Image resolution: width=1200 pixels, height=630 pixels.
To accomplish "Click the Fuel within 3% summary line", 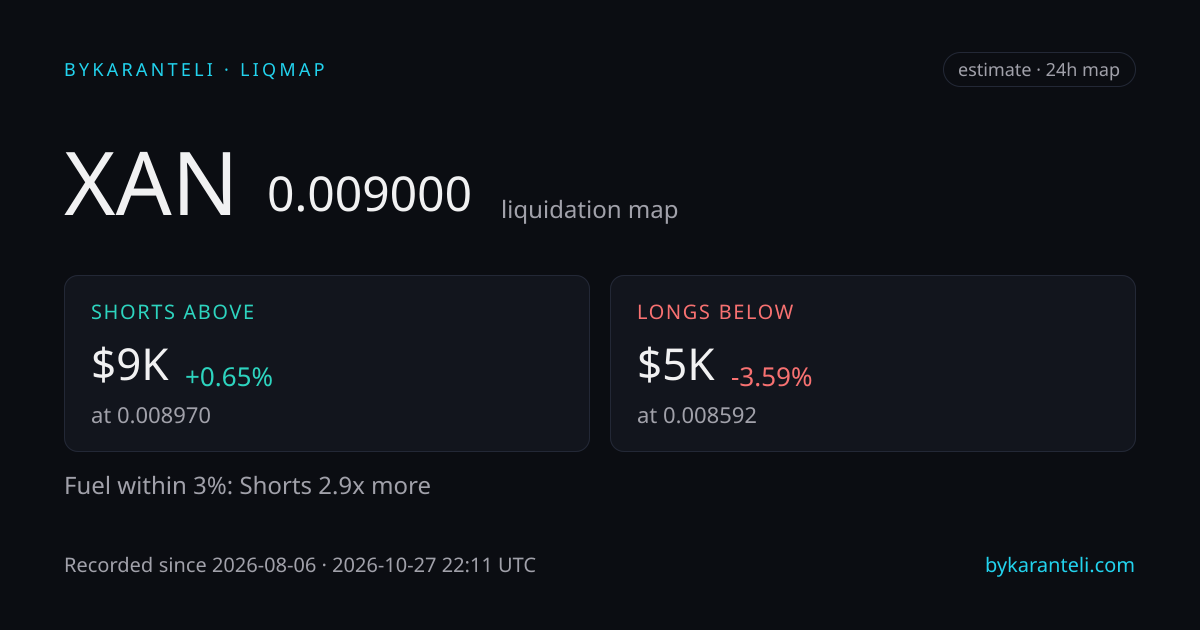I will coord(247,486).
